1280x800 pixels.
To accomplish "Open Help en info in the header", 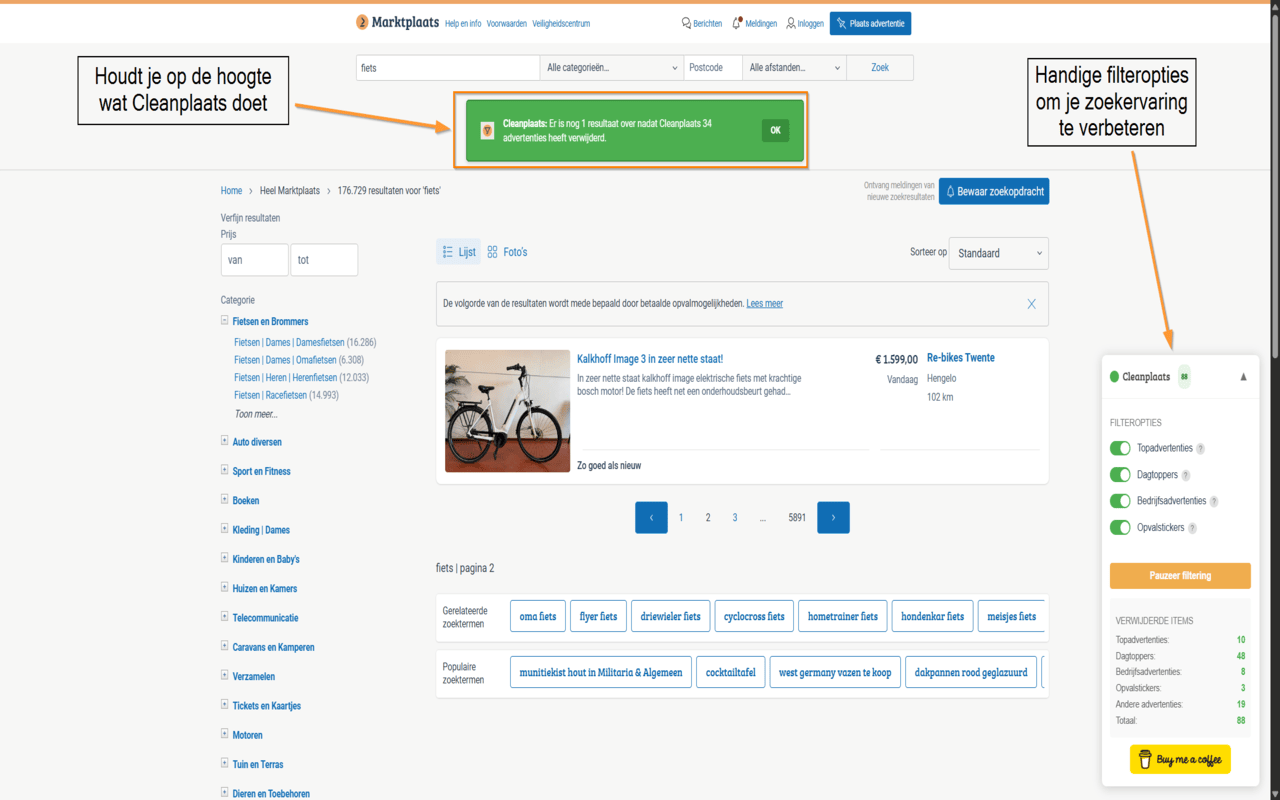I will pos(462,23).
